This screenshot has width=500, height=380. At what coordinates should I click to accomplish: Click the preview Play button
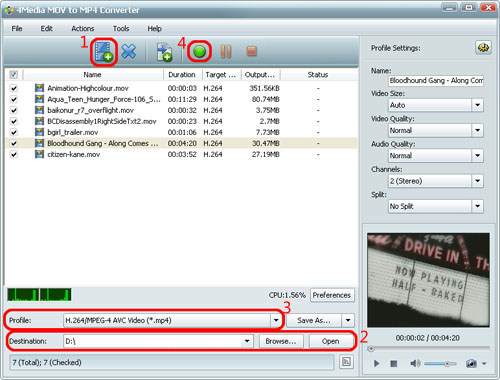(376, 363)
